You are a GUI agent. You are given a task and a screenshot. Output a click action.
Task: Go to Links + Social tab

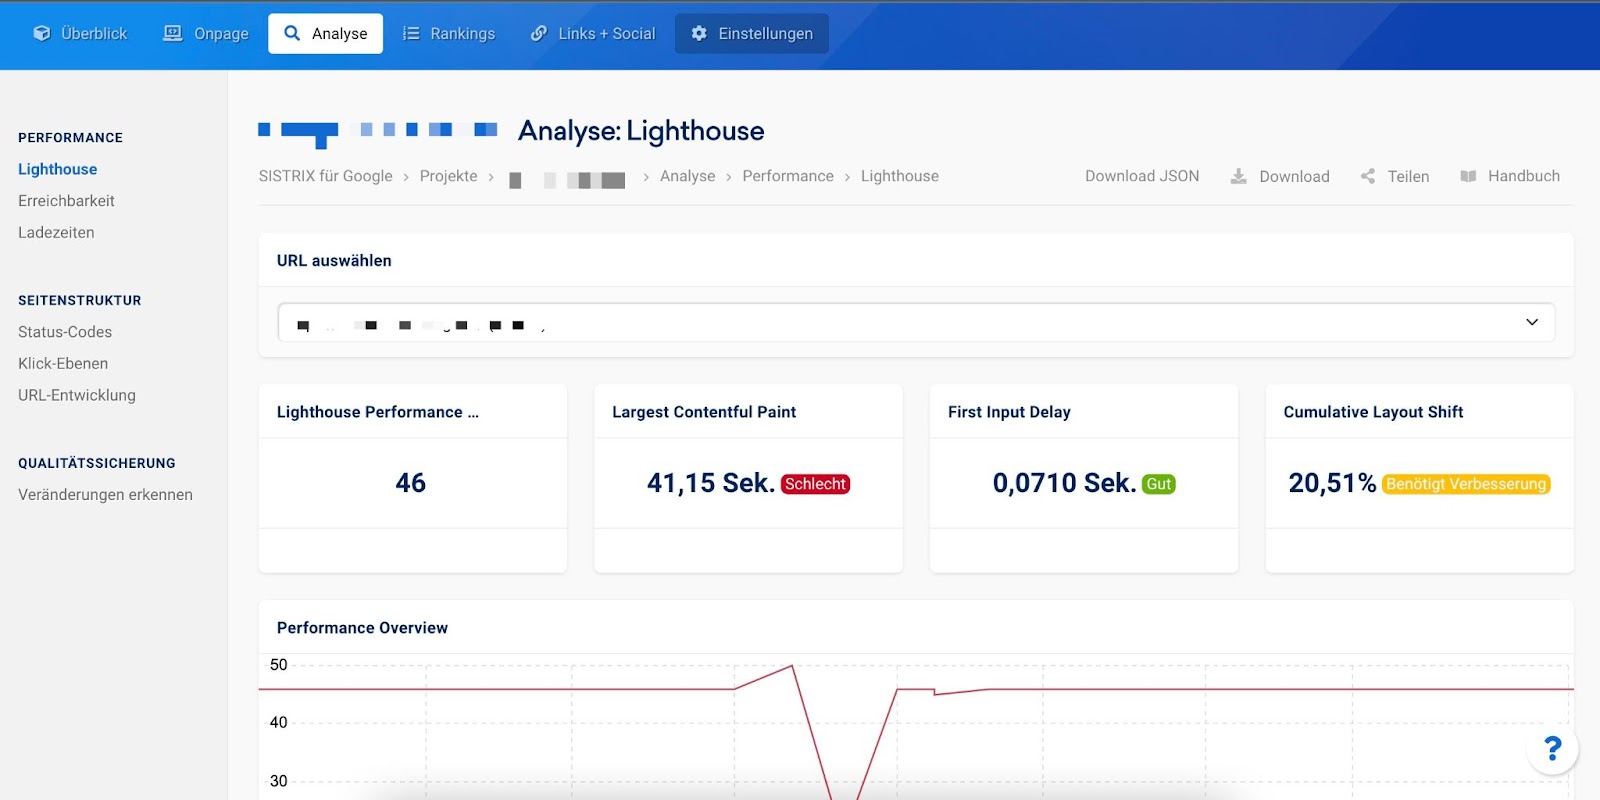click(593, 33)
